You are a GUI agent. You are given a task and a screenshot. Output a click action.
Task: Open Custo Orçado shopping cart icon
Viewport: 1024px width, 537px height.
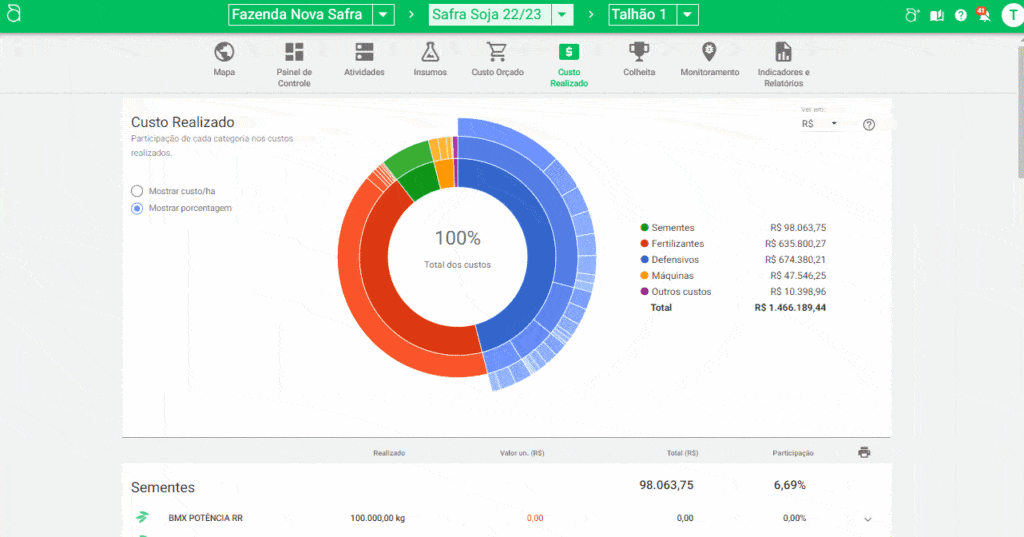[497, 52]
